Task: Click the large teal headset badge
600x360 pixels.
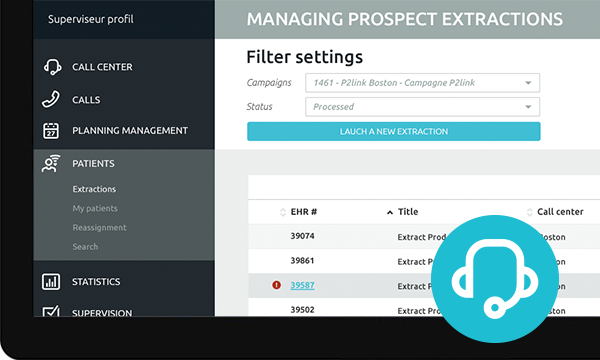Action: pyautogui.click(x=494, y=279)
